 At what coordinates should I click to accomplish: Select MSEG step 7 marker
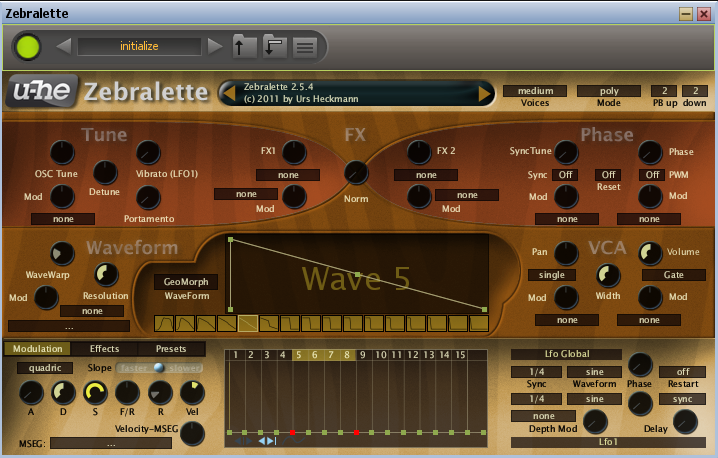[331, 354]
